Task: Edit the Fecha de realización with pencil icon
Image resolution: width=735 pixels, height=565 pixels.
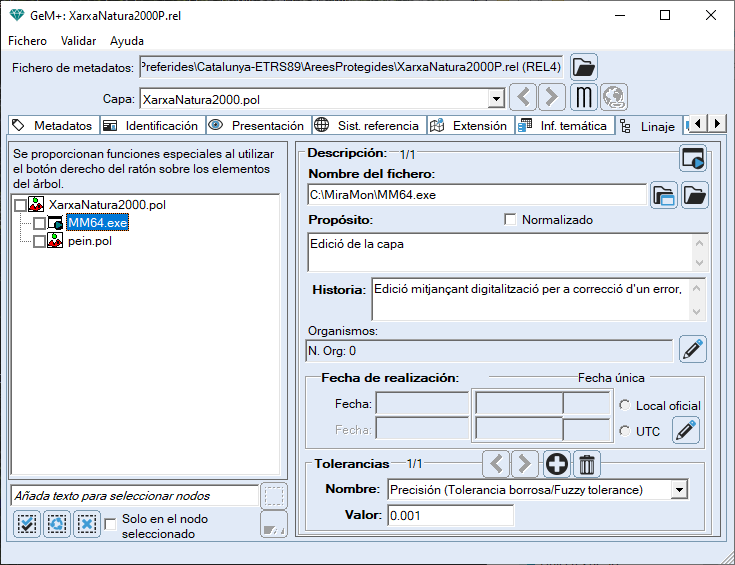Action: pos(685,430)
